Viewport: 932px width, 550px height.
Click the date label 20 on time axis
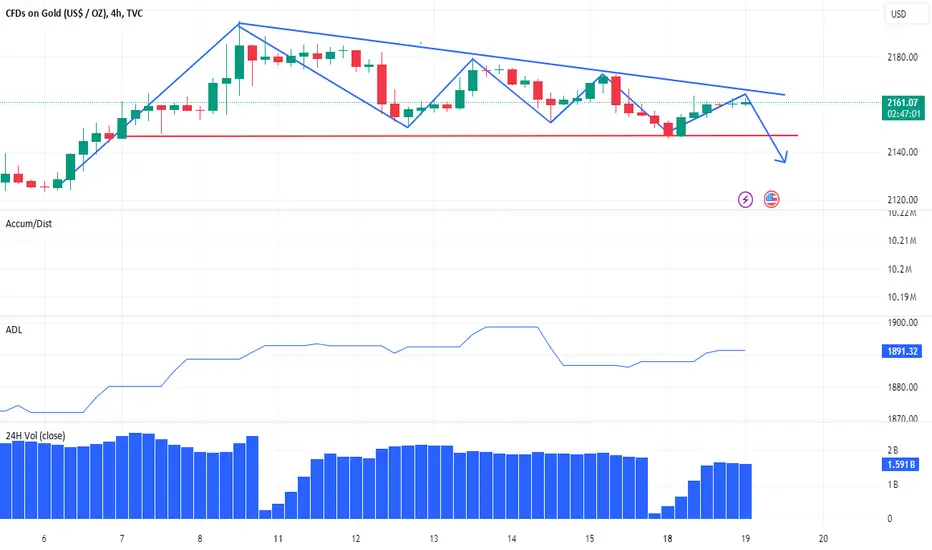[823, 539]
